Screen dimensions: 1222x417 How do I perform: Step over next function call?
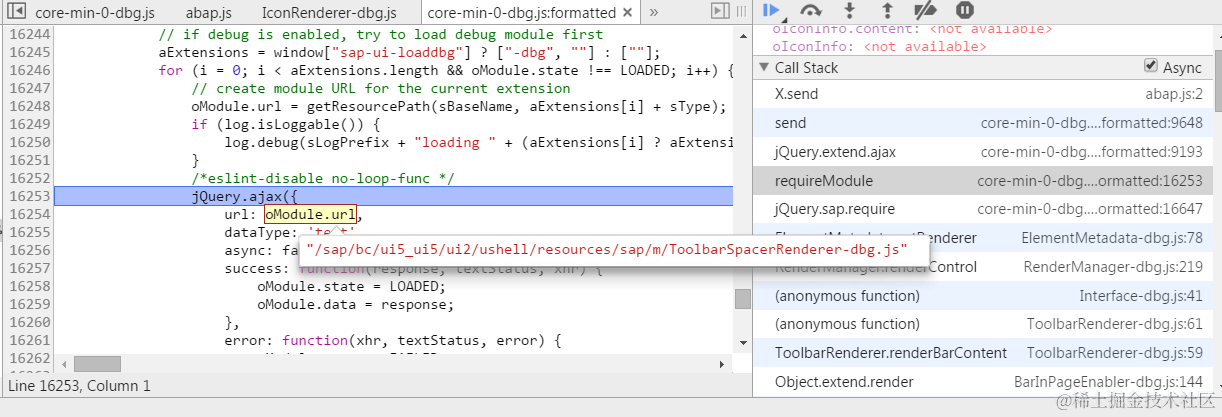click(x=811, y=10)
